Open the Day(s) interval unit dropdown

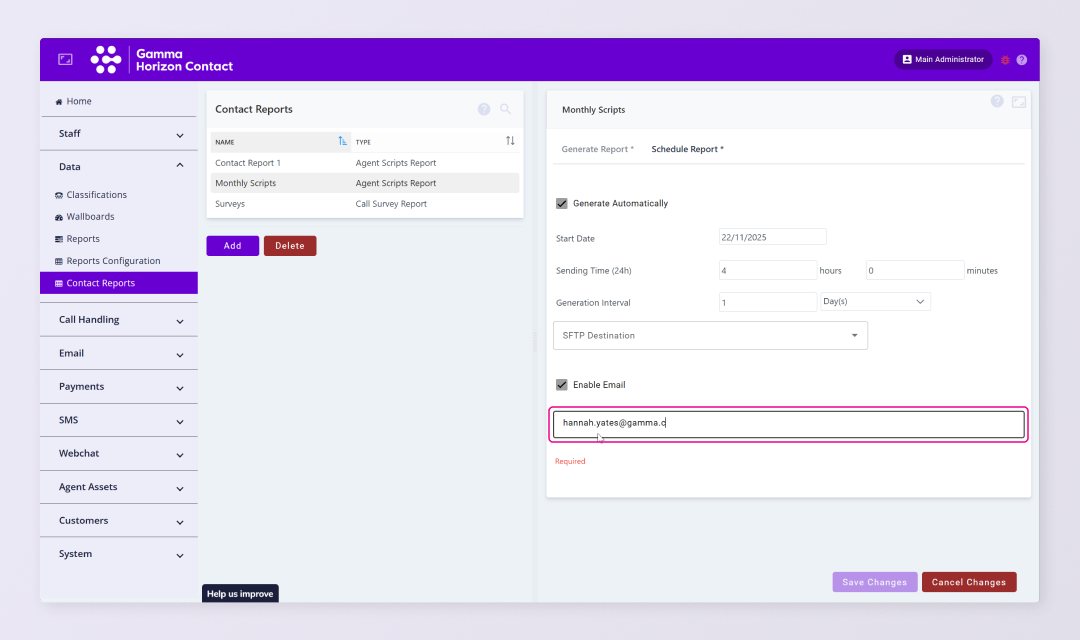click(875, 301)
